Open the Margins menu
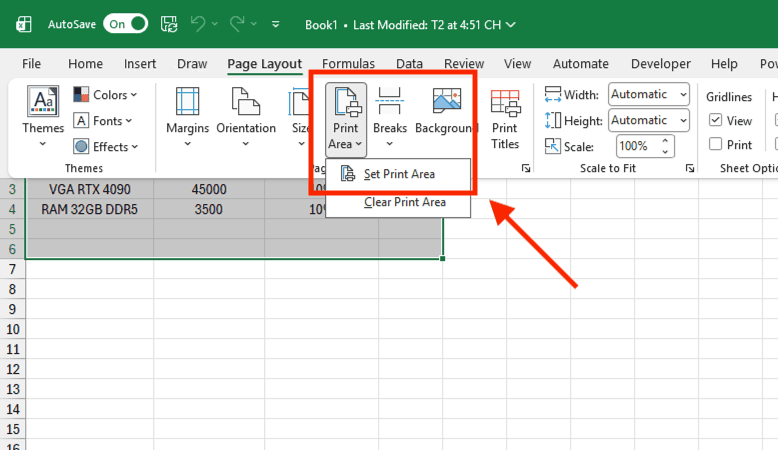778x450 pixels. pyautogui.click(x=188, y=117)
